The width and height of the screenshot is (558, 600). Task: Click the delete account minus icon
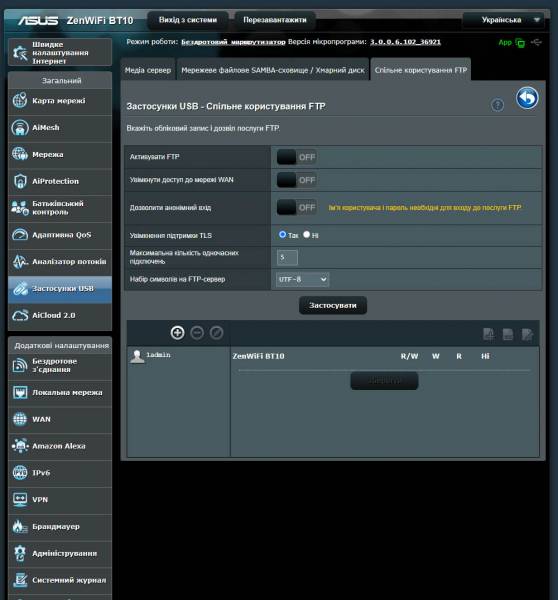197,333
